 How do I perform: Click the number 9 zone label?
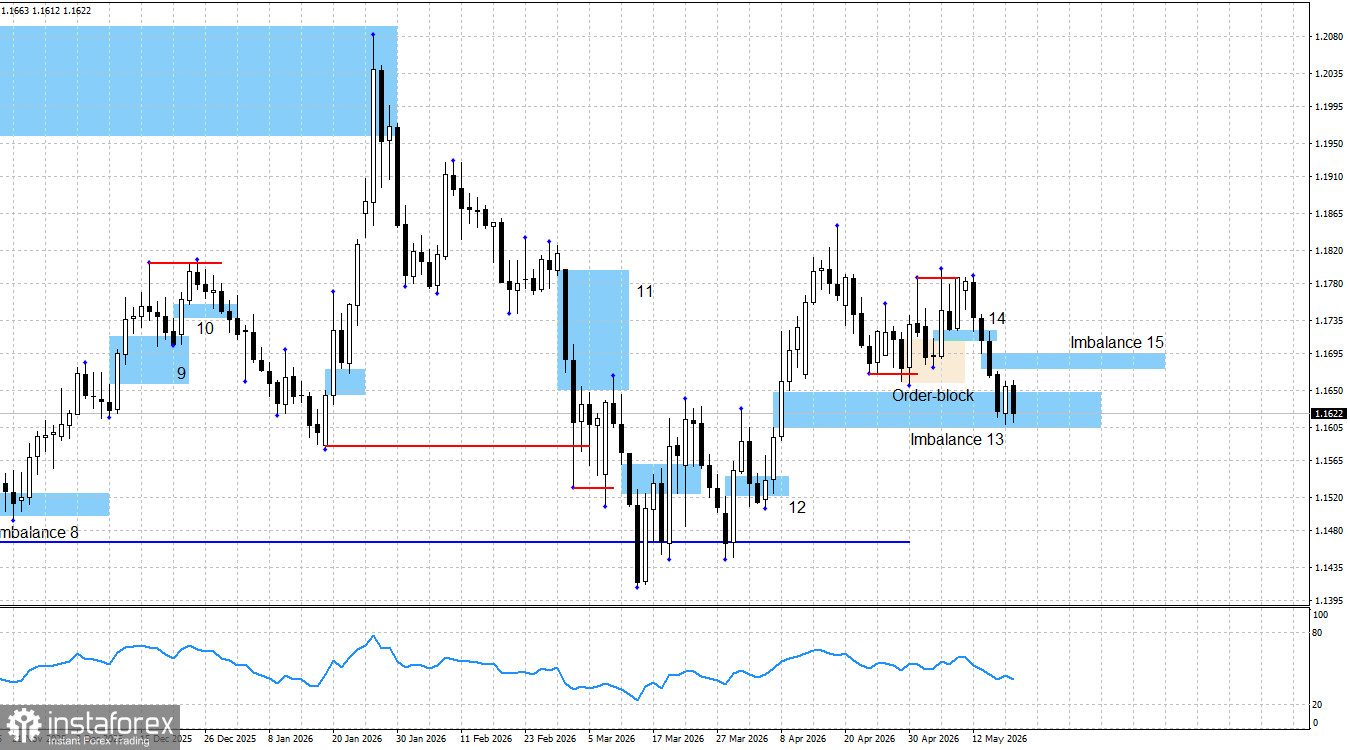[181, 373]
